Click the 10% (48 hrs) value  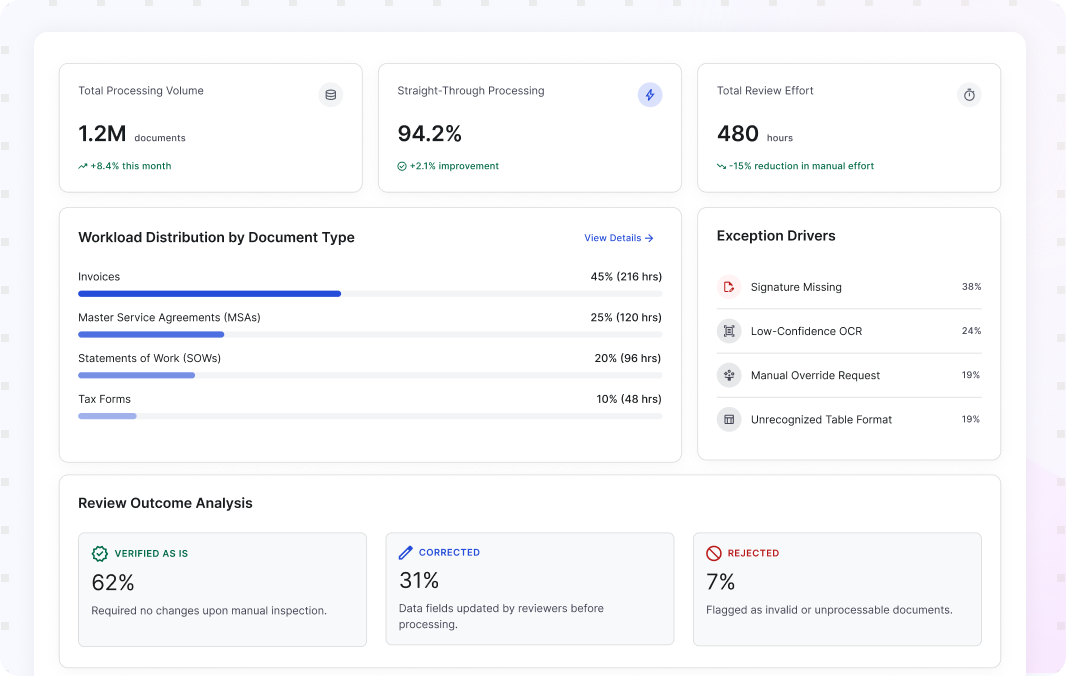point(629,399)
